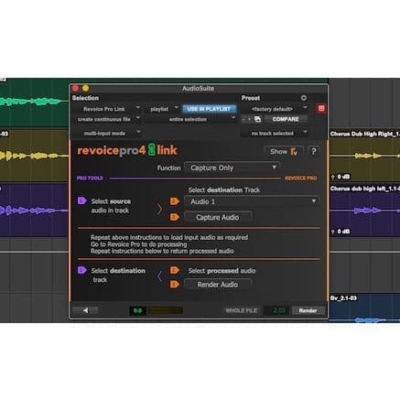400x400 pixels.
Task: Click the REVOICE PRO orange label
Action: pos(301,178)
